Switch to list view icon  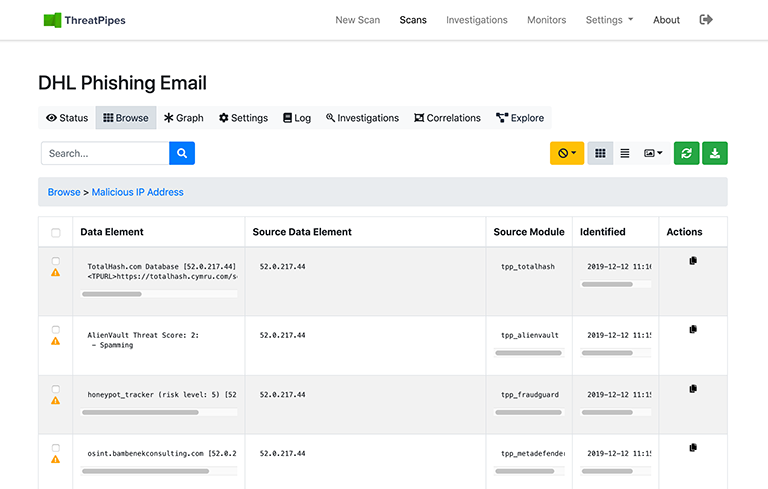[625, 153]
